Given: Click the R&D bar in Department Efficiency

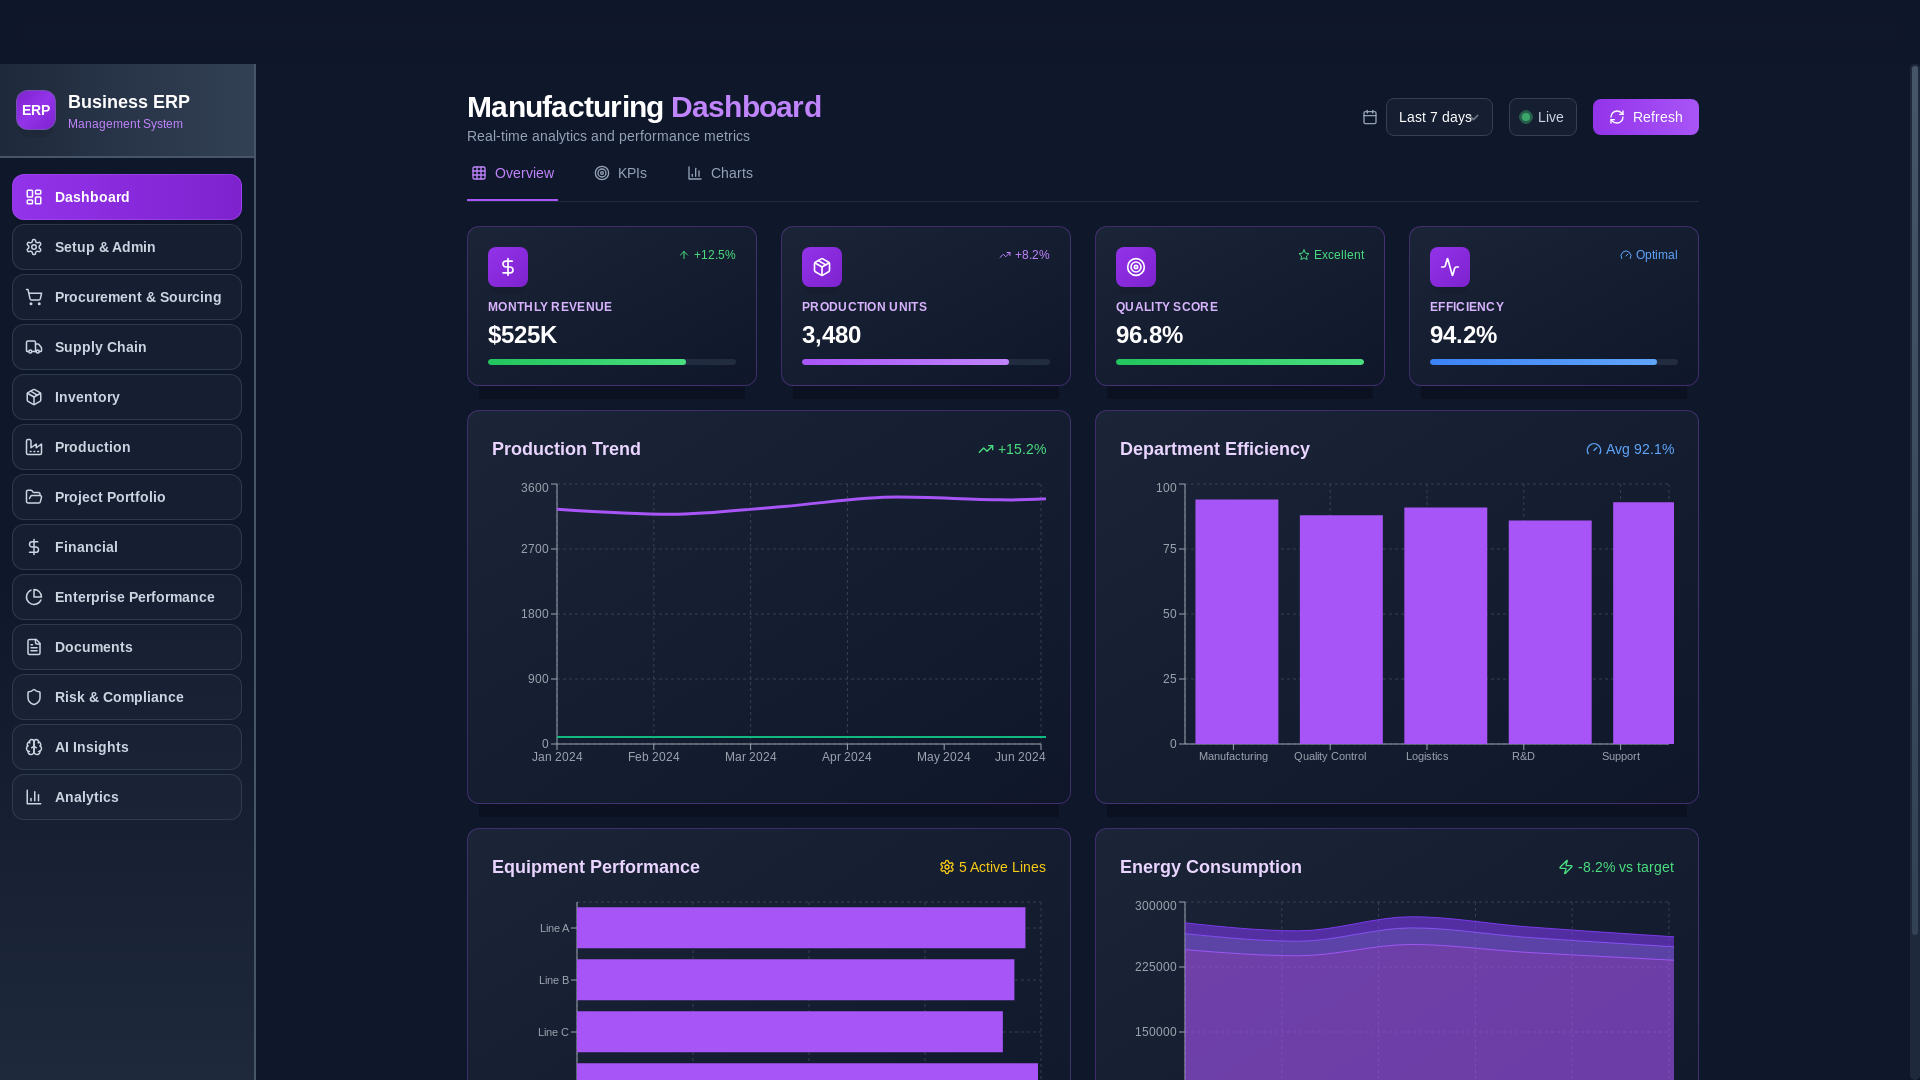Looking at the screenshot, I should tap(1550, 632).
